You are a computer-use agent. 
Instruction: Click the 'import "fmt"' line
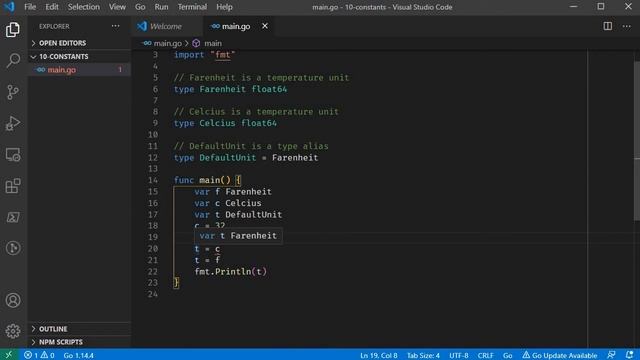(204, 55)
